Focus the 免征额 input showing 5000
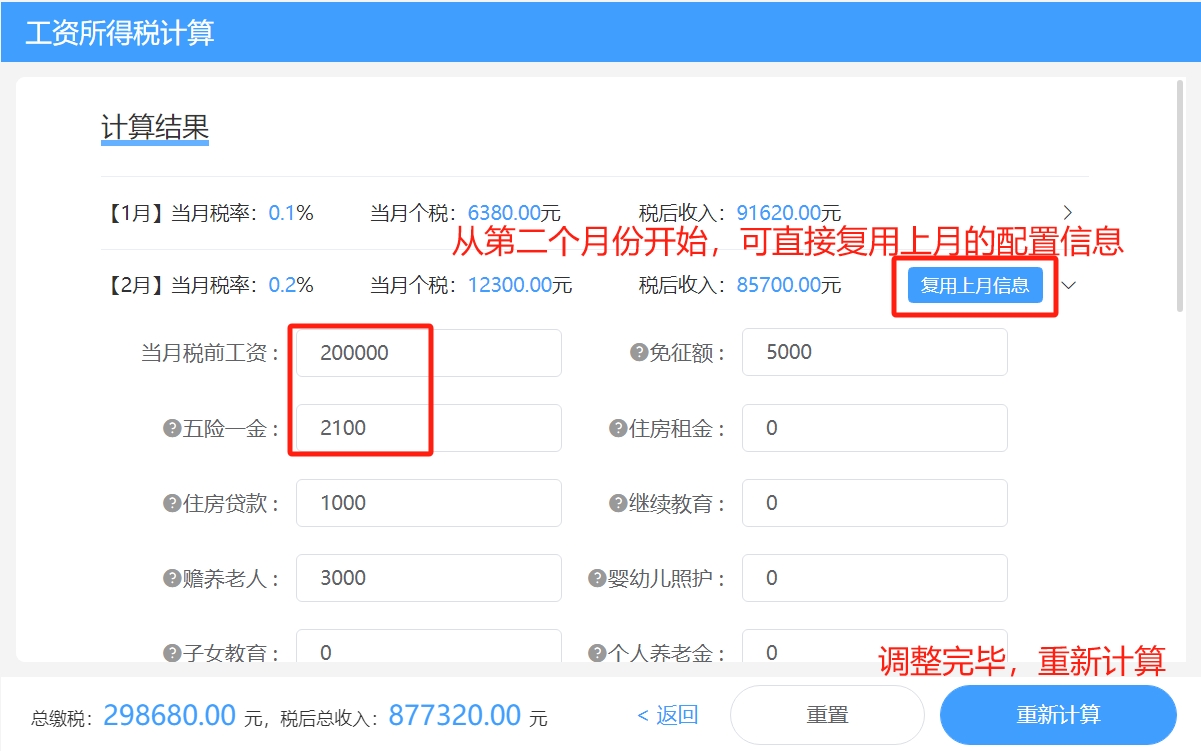The width and height of the screenshot is (1201, 751). tap(874, 353)
